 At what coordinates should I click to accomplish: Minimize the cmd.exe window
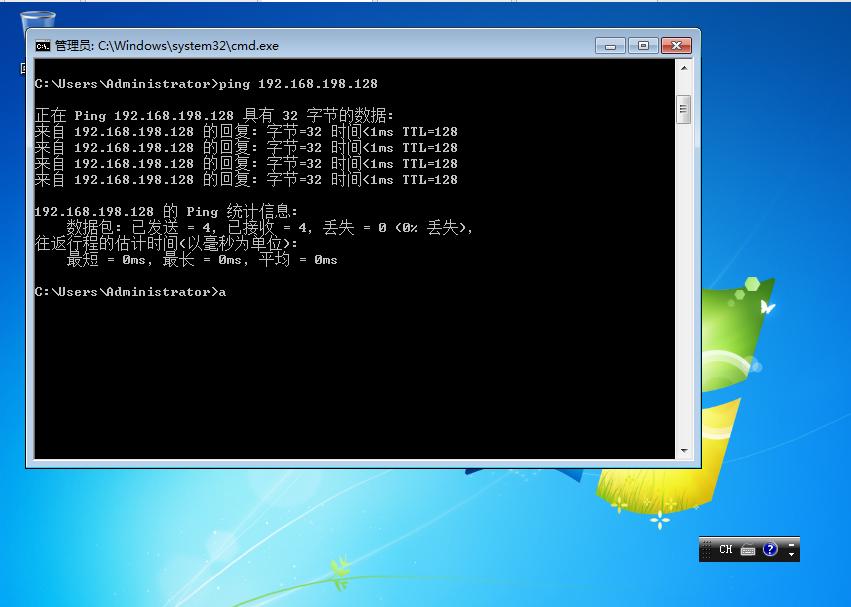click(x=610, y=46)
